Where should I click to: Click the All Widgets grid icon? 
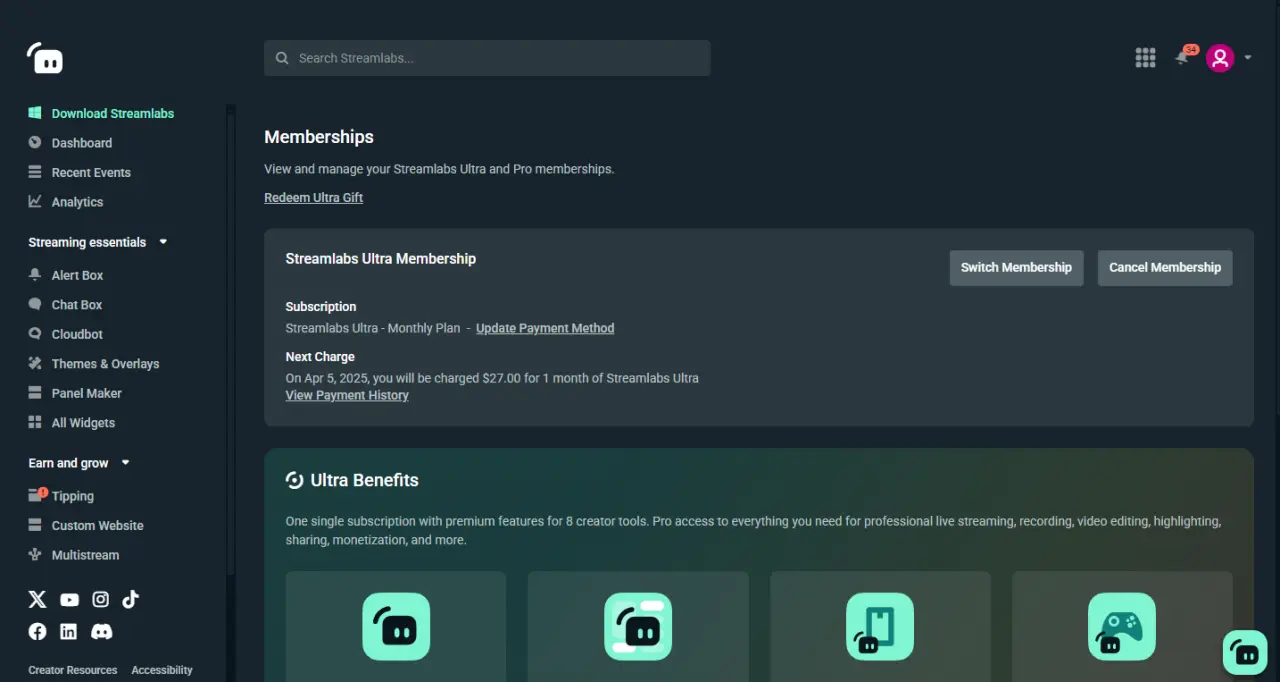[35, 422]
